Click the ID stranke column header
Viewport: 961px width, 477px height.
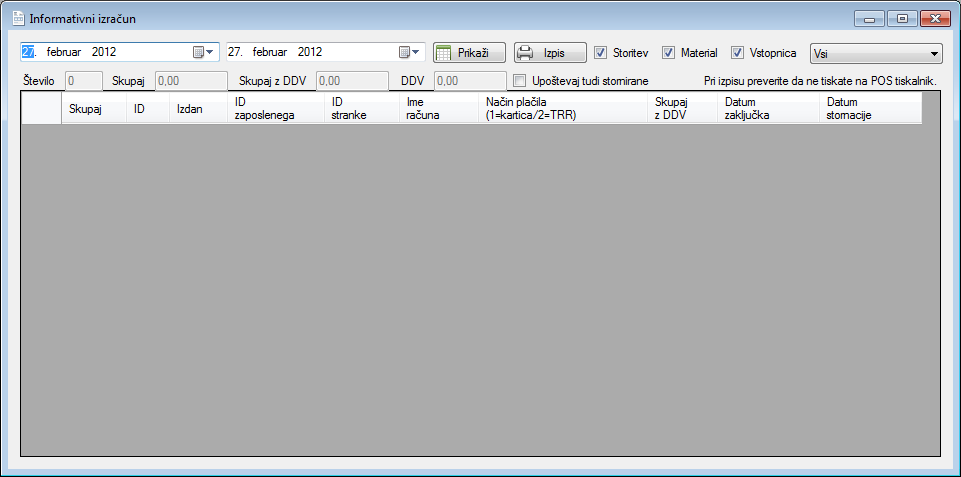coord(349,108)
